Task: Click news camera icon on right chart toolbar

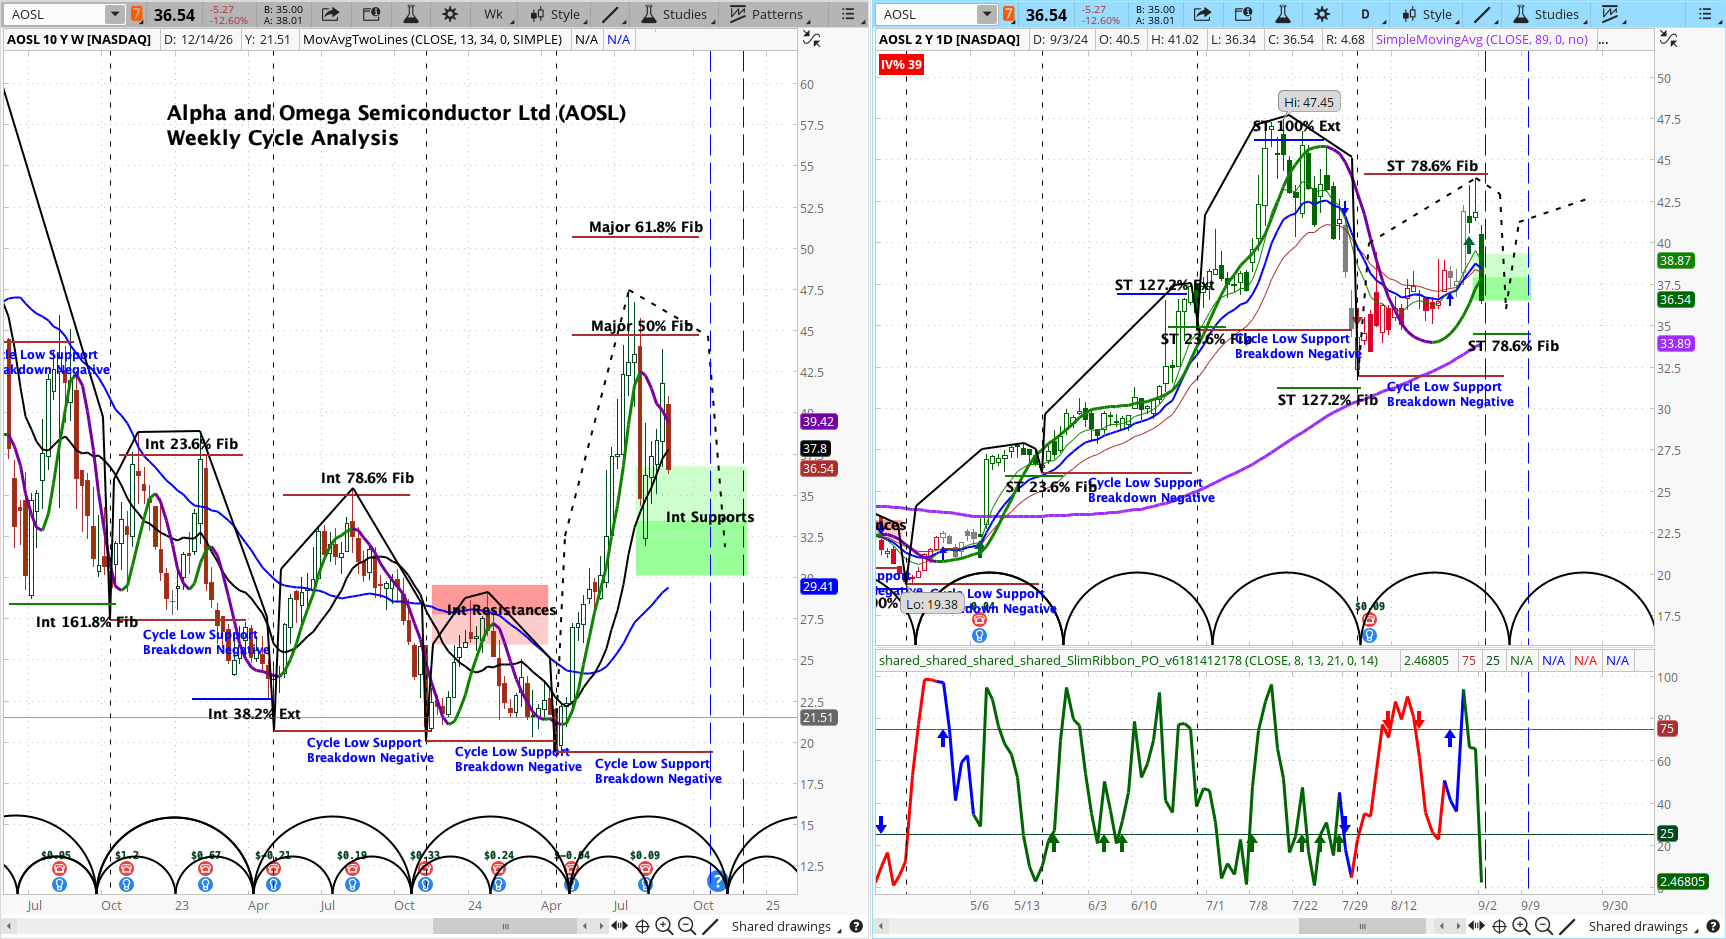Action: pos(1243,14)
